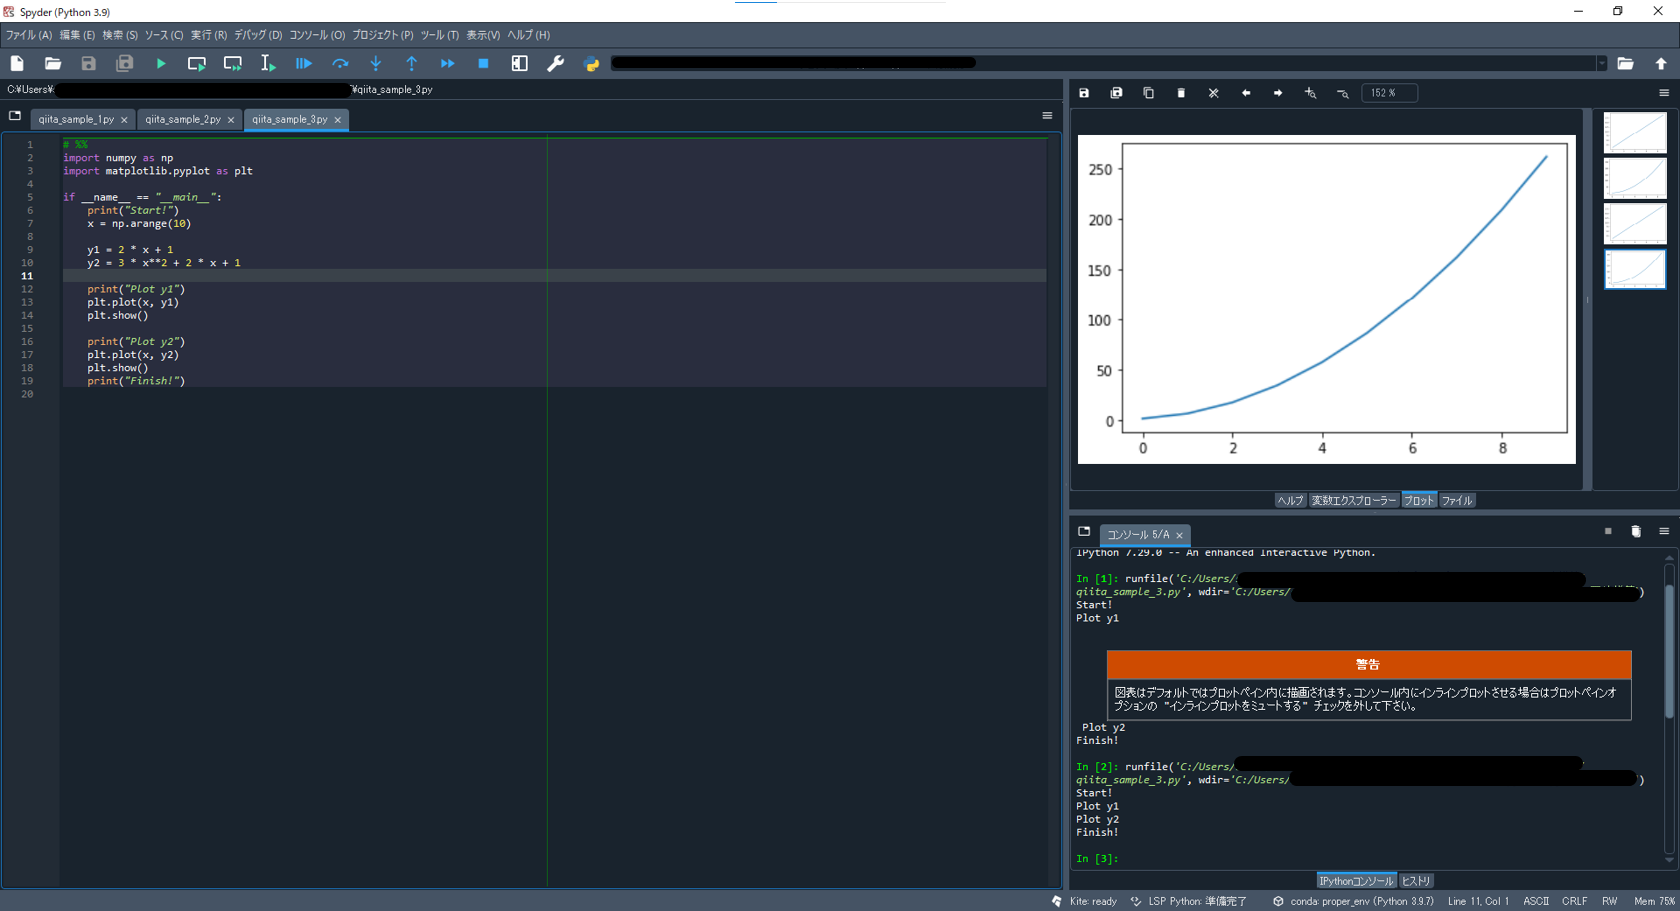Open the 実行 menu
The image size is (1680, 911).
tap(207, 35)
